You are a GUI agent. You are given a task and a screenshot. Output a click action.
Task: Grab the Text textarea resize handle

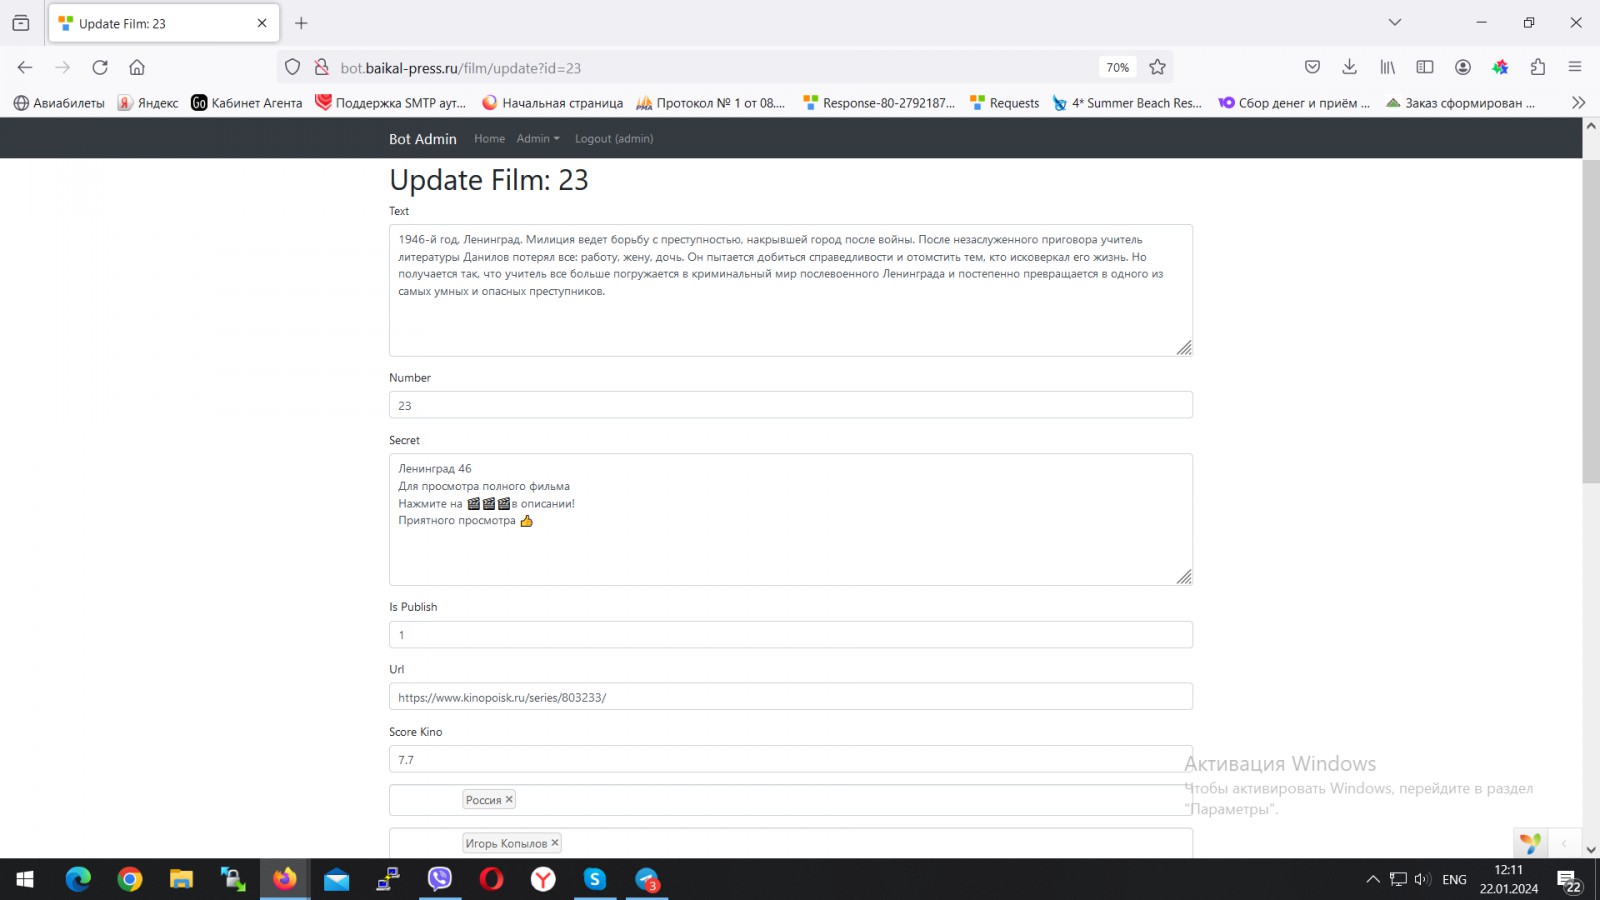(1184, 348)
